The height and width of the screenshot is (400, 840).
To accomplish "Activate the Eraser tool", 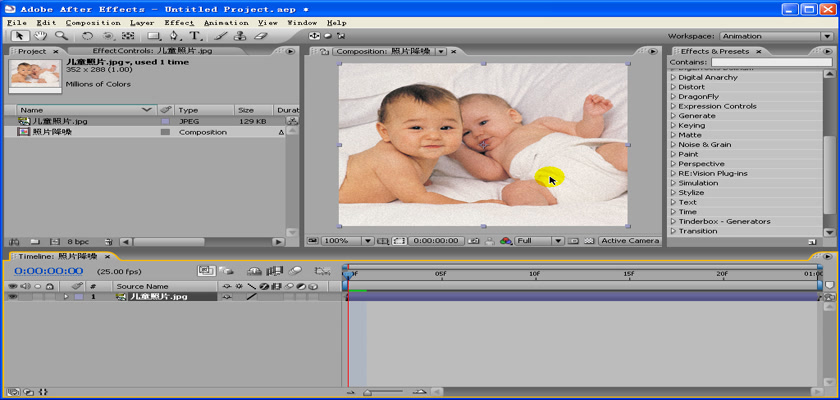I will click(262, 36).
